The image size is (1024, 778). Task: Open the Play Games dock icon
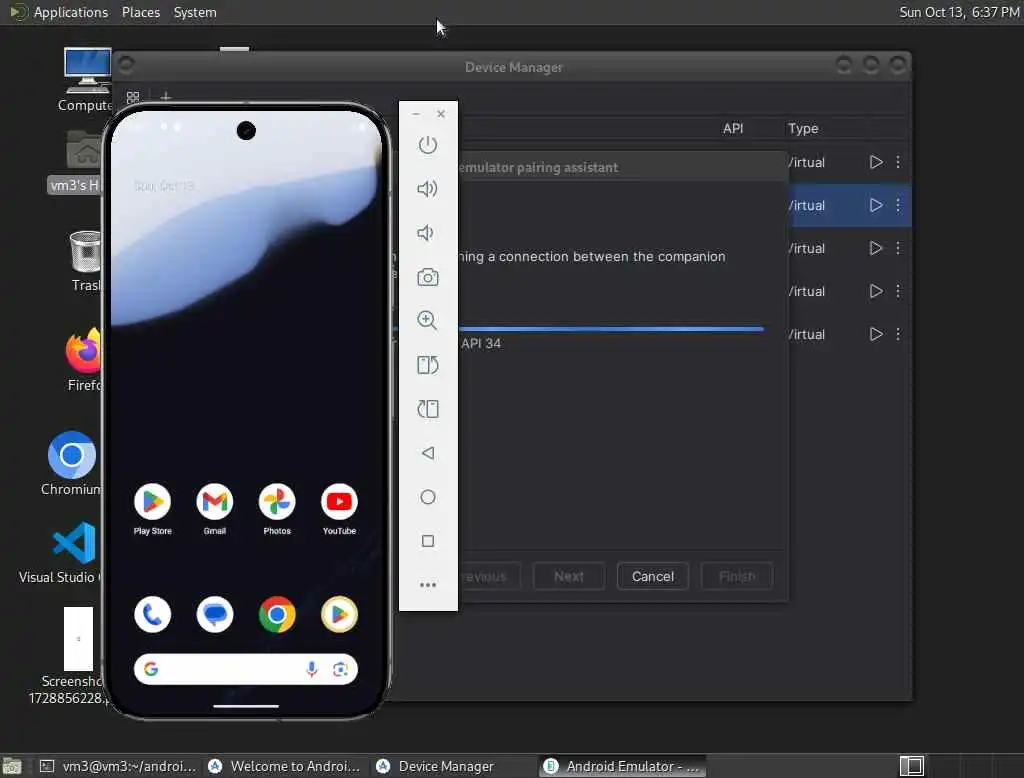(x=339, y=615)
